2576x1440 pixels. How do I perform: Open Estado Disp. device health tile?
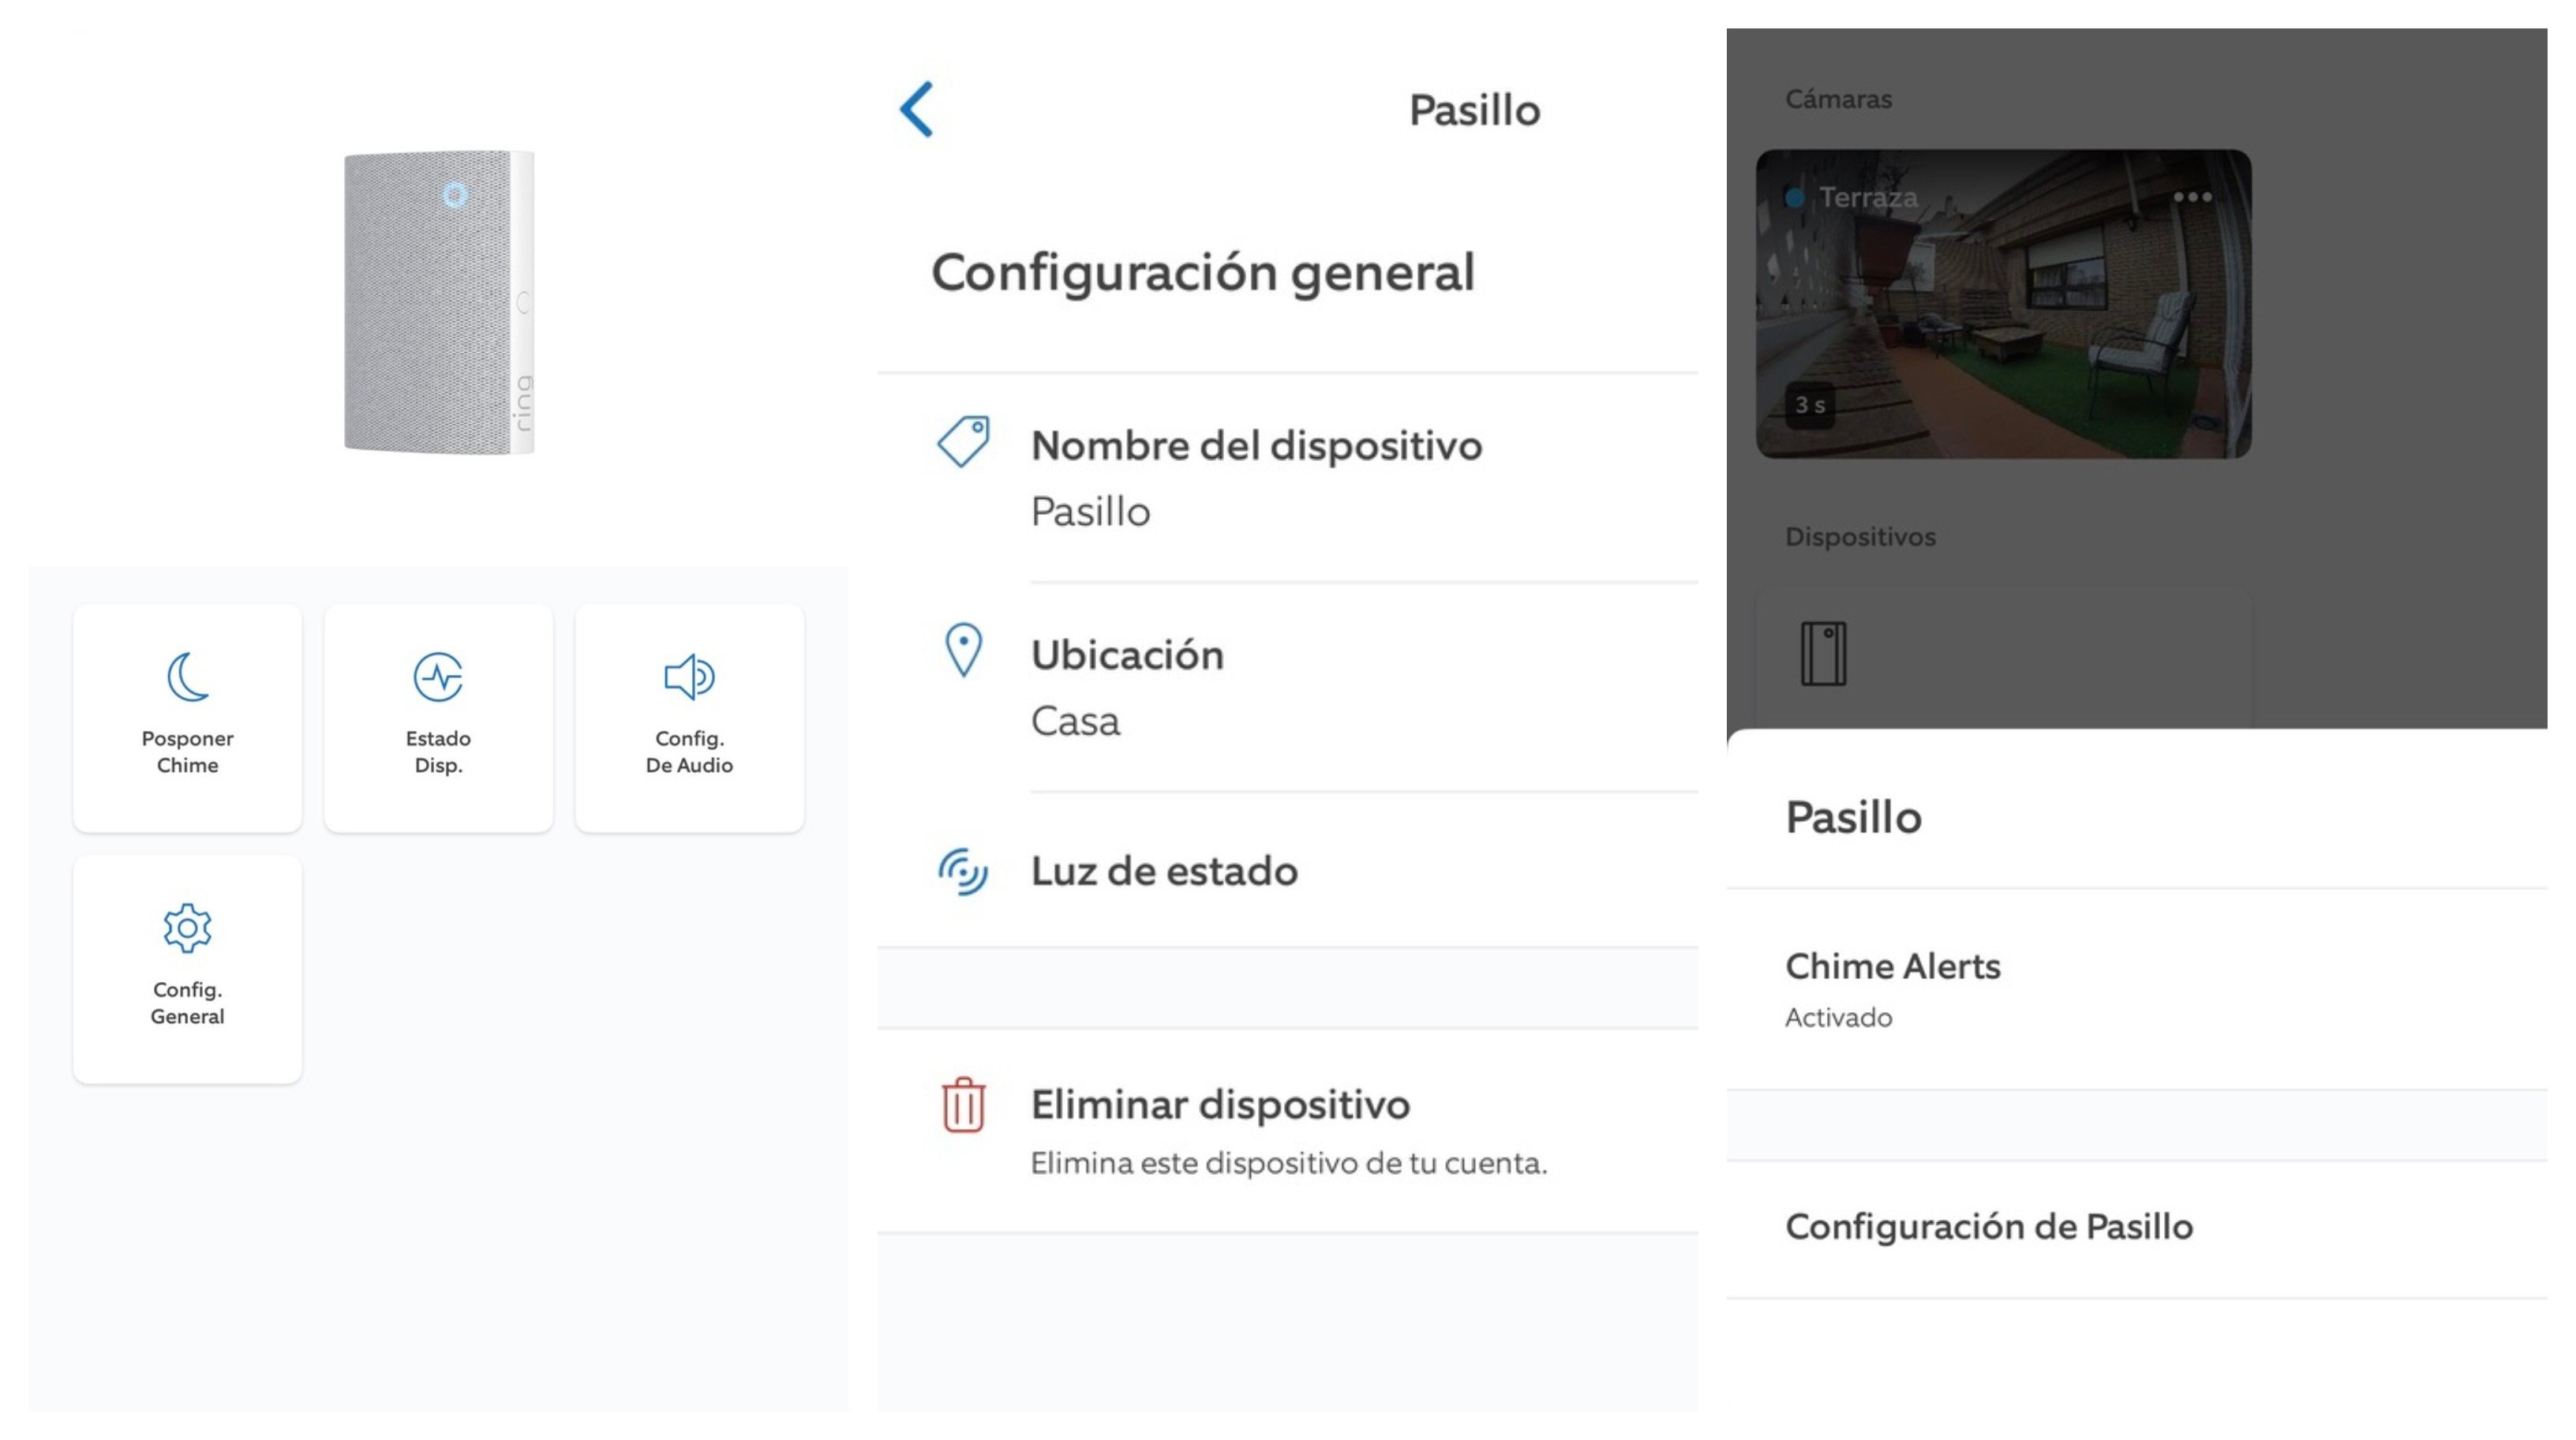(438, 717)
